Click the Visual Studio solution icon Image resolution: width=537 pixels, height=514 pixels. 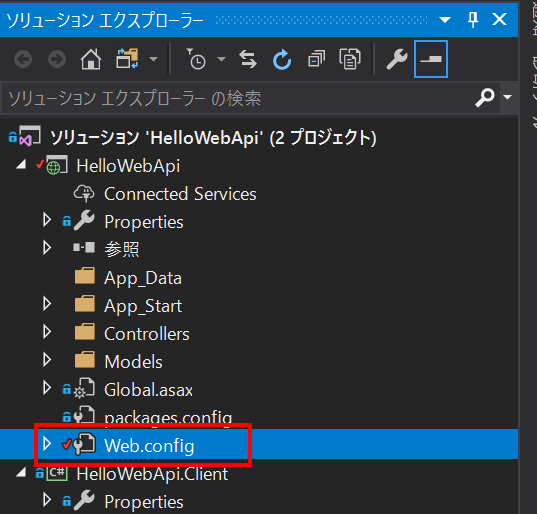(29, 136)
